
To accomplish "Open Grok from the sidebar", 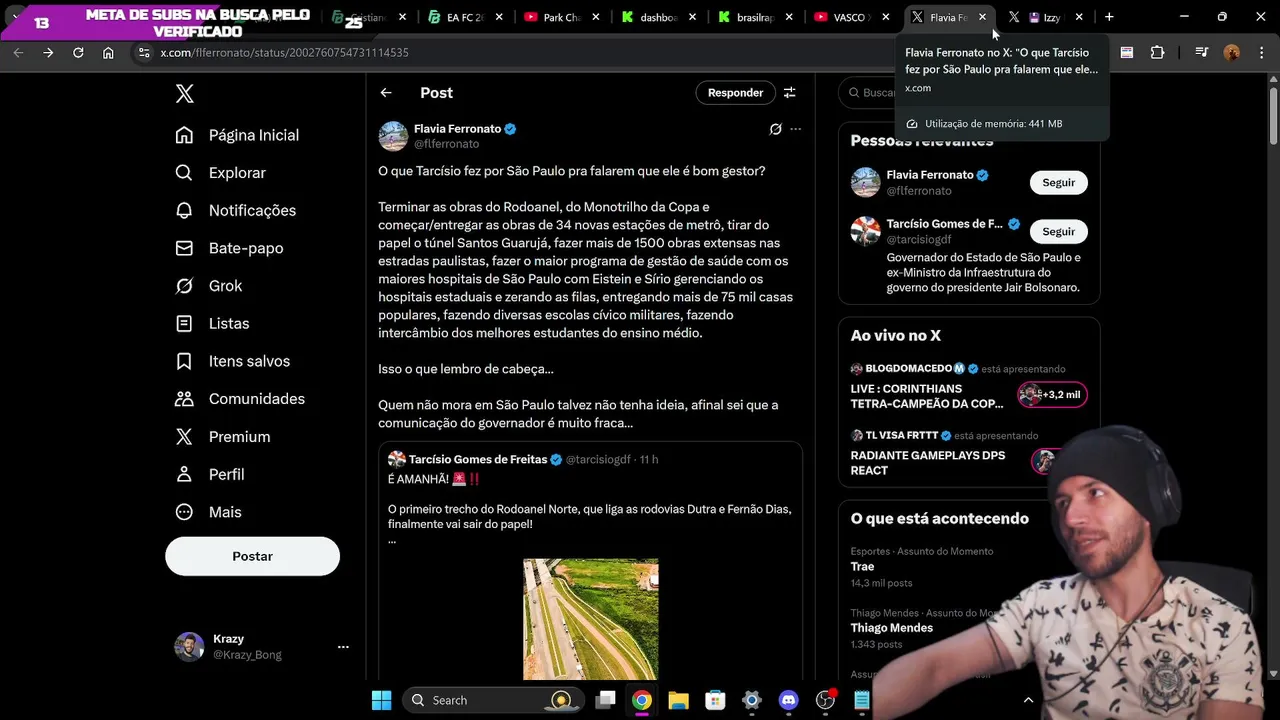I will pos(208,286).
